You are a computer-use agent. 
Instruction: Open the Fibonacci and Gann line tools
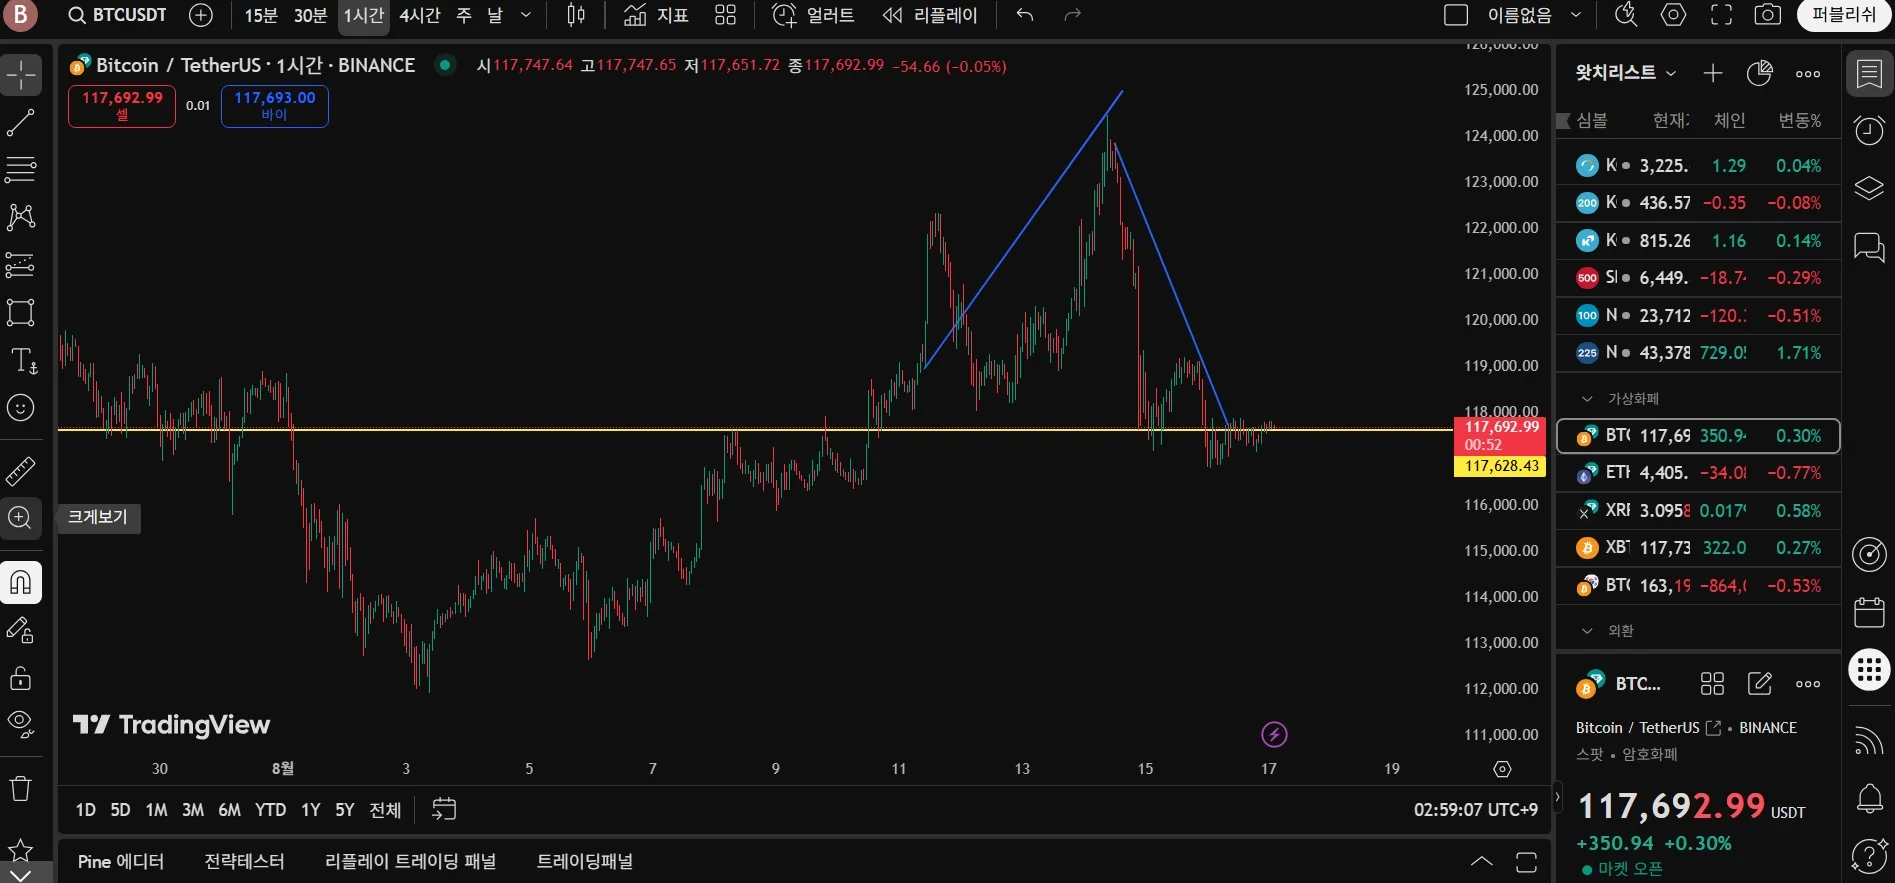click(x=21, y=169)
